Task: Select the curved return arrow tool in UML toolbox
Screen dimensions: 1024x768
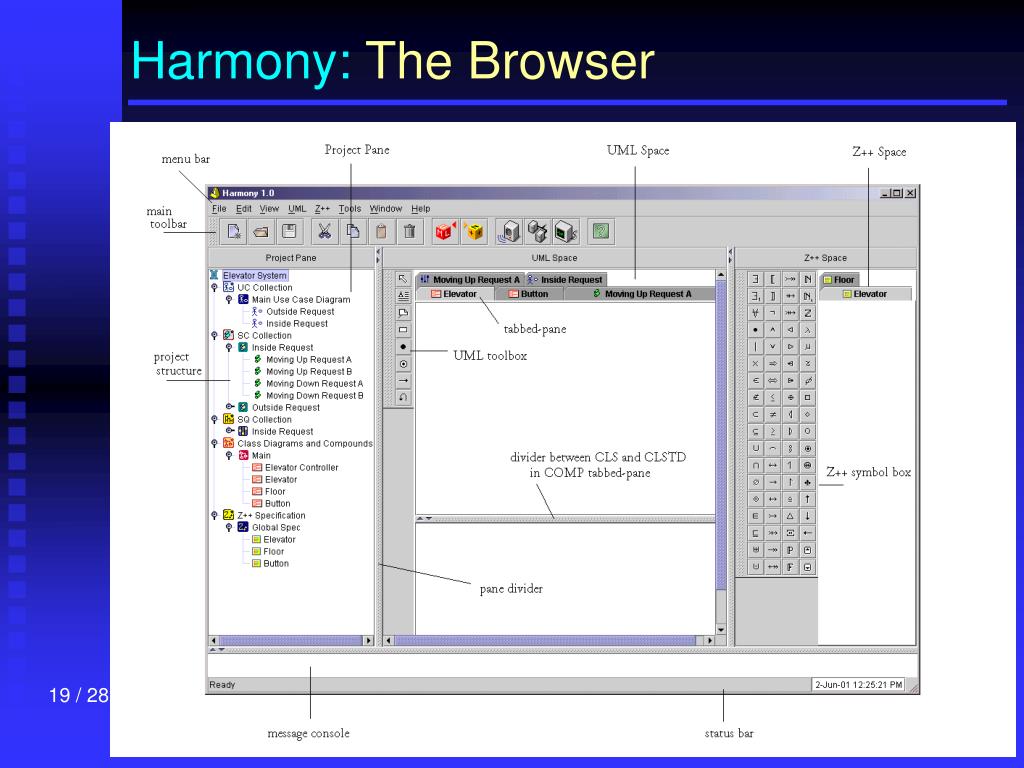Action: (x=403, y=397)
